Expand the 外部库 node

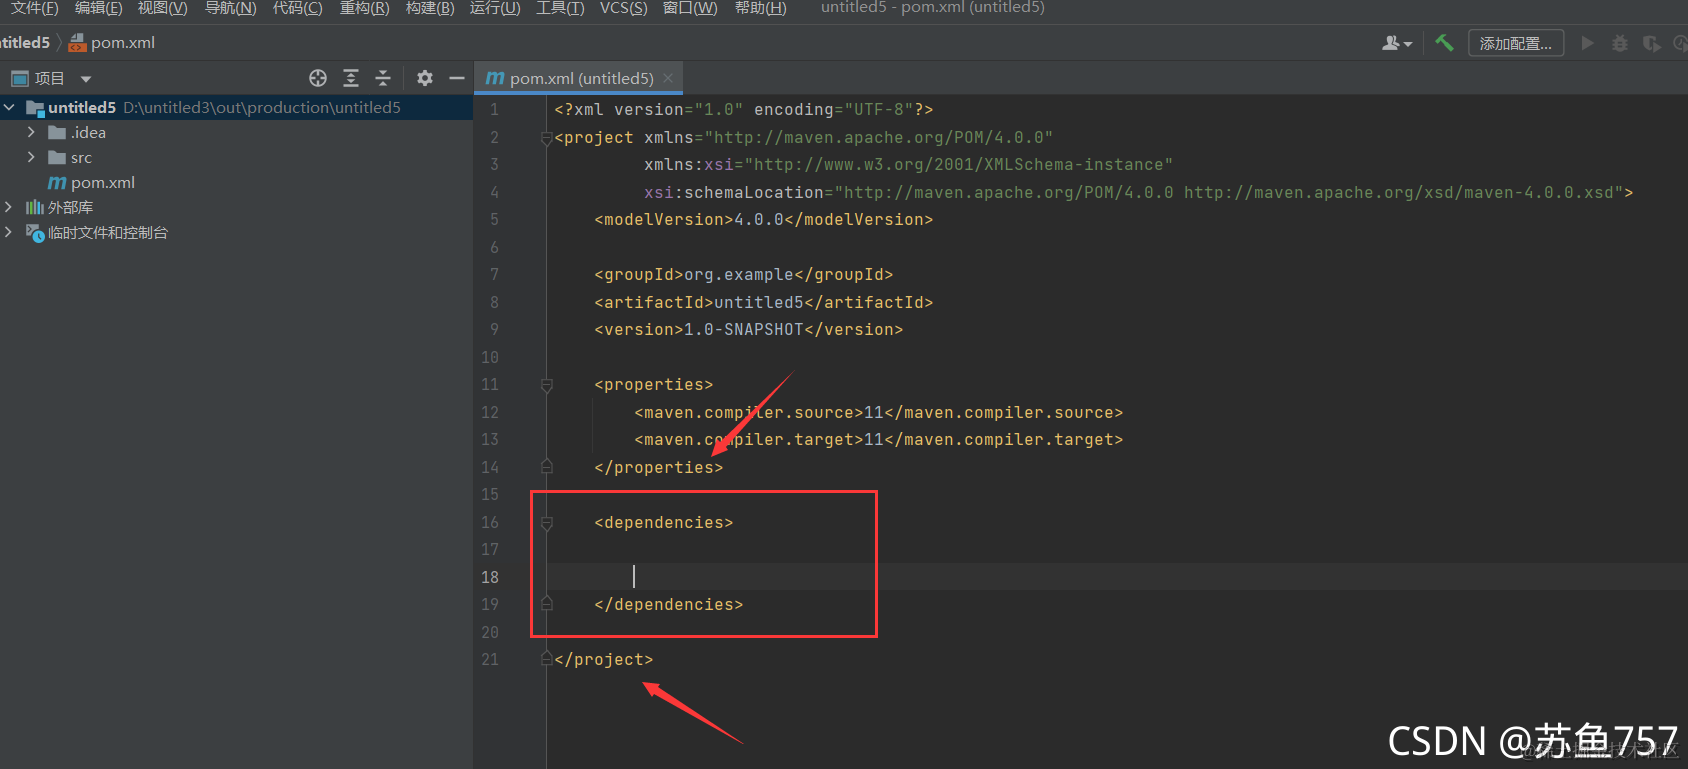9,207
